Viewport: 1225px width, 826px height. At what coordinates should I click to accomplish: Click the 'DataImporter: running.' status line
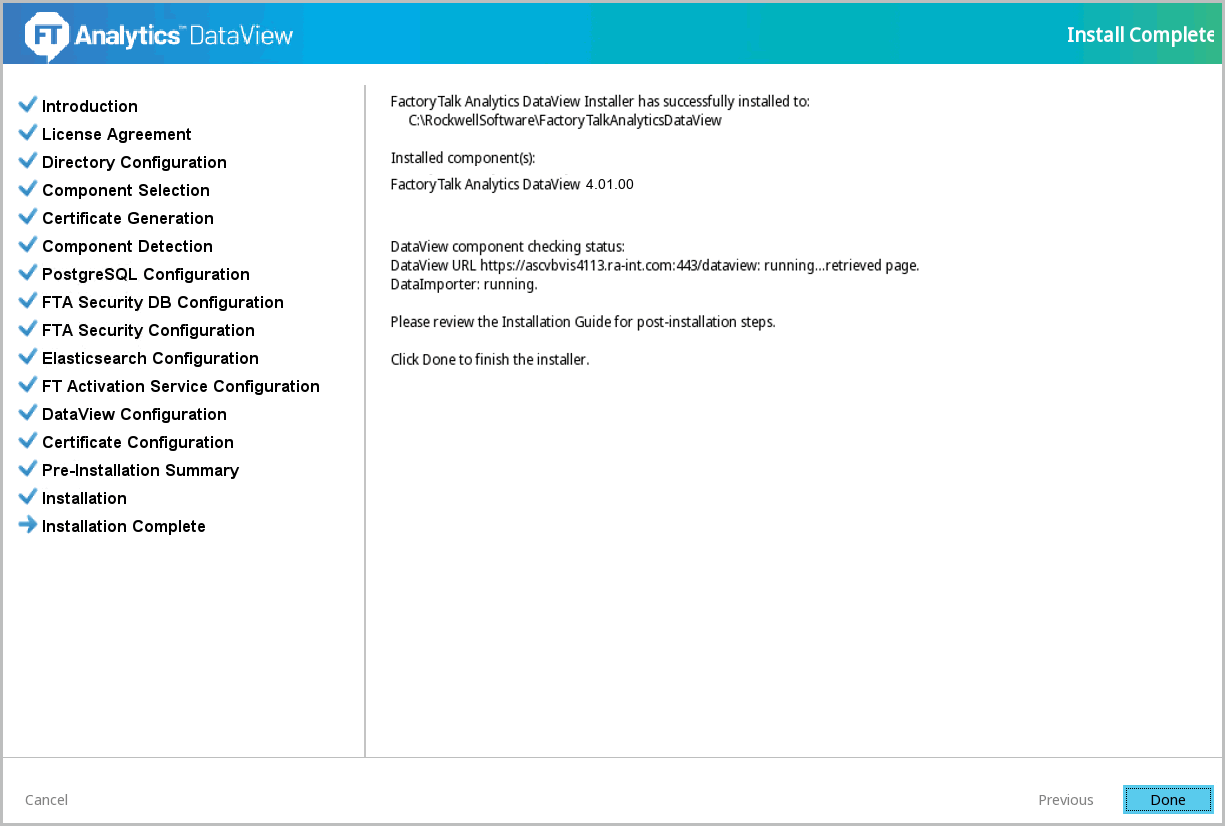pyautogui.click(x=464, y=284)
